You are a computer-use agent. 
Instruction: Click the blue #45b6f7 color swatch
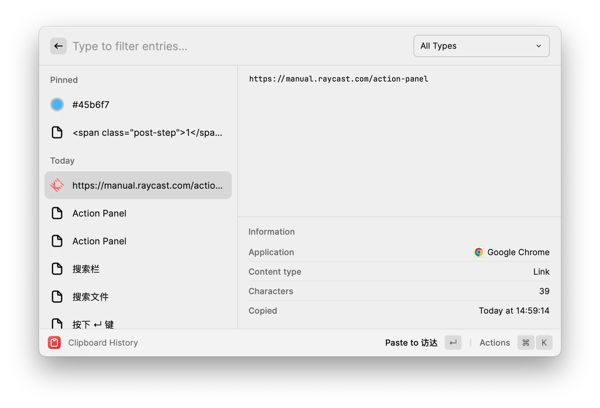(x=57, y=104)
